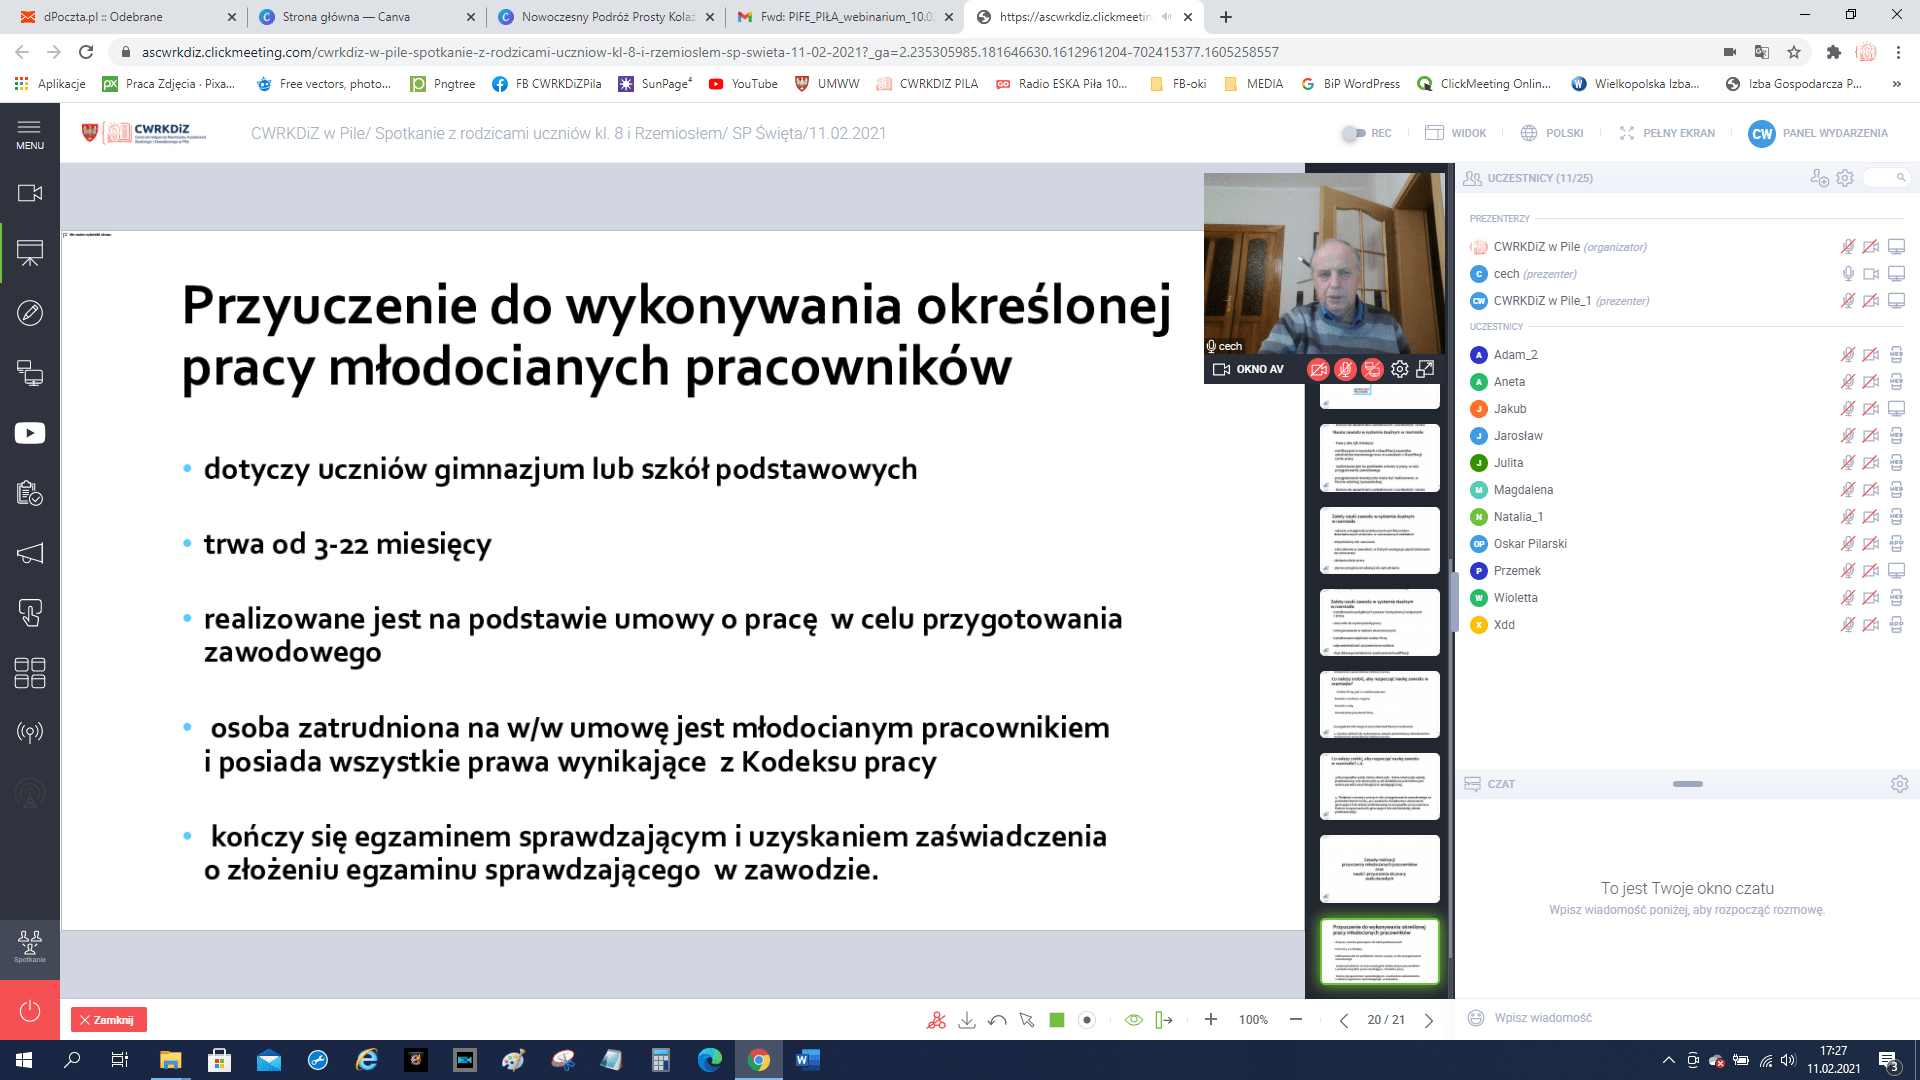Click PEŁNY EKRAN fullscreen button
Viewport: 1920px width, 1080px height.
click(x=1667, y=133)
